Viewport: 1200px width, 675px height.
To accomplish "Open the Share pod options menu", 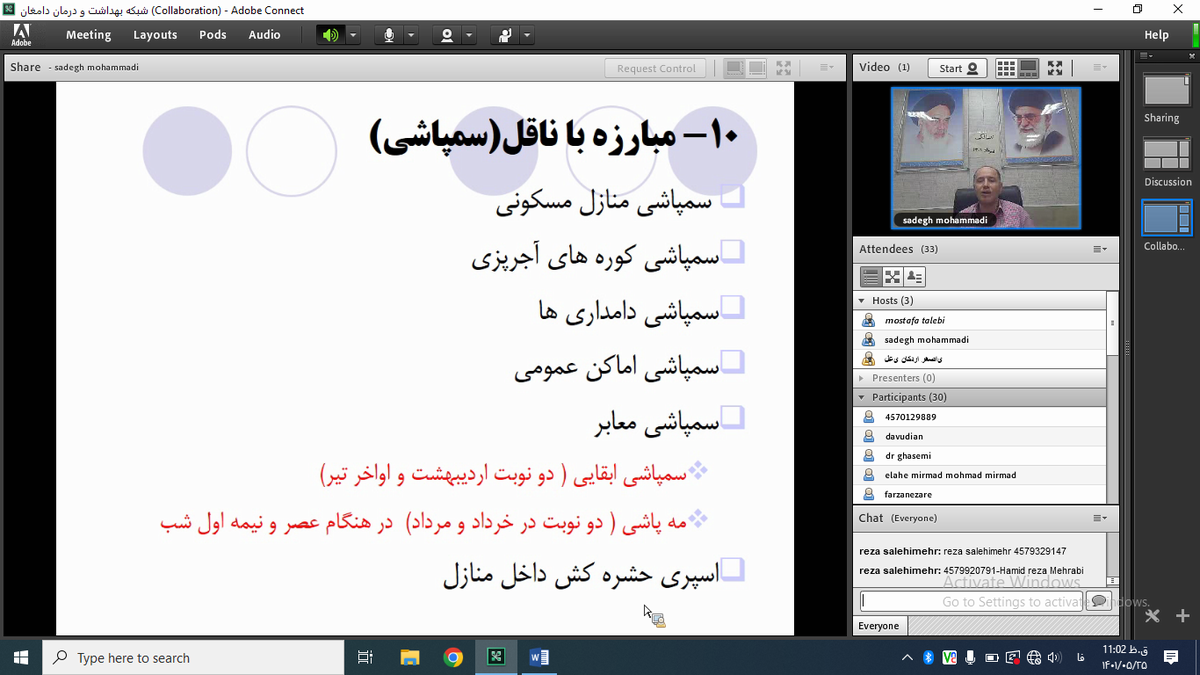I will [826, 68].
